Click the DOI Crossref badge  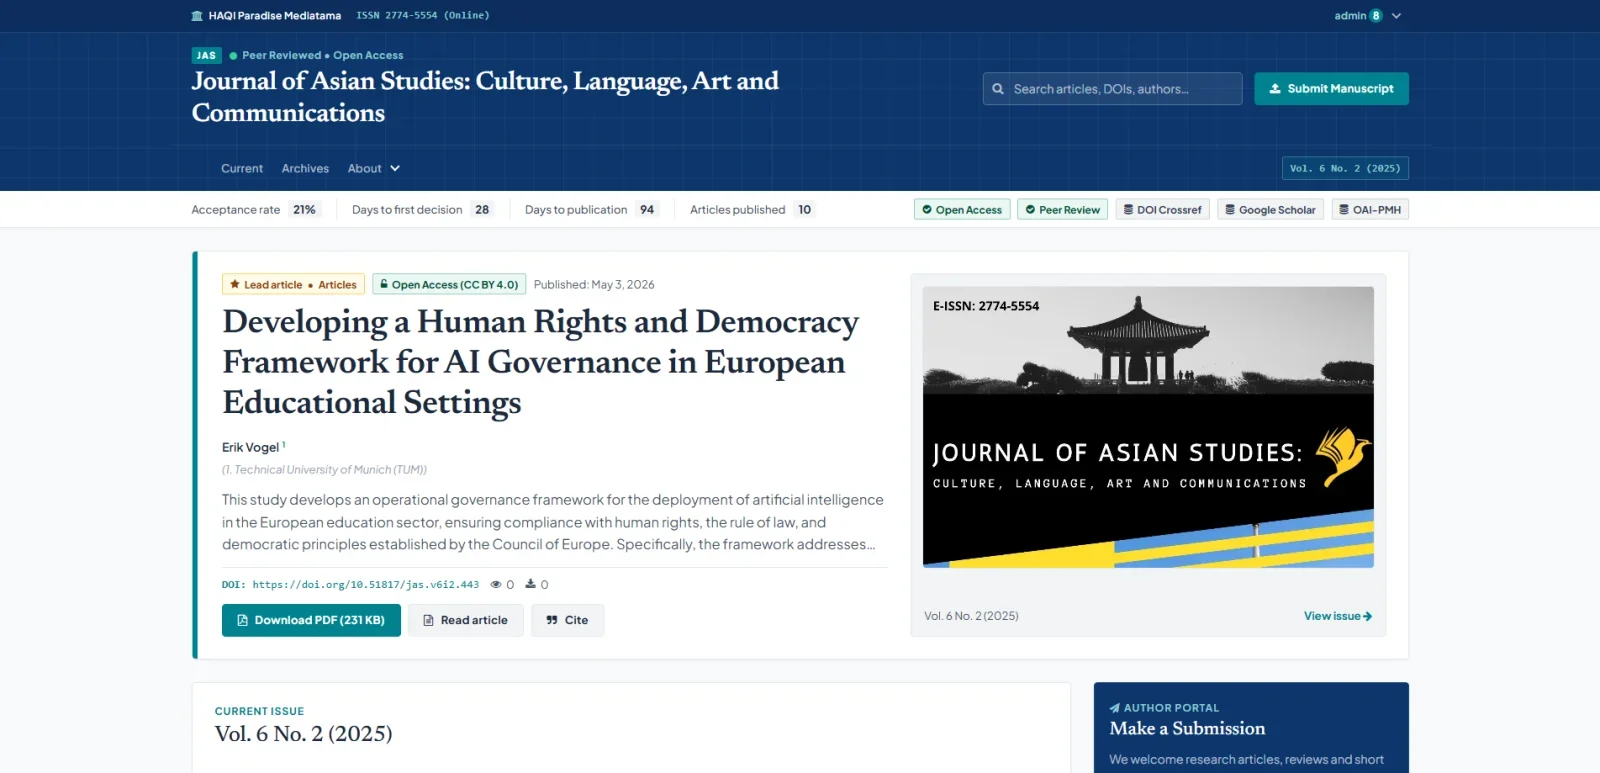point(1162,210)
